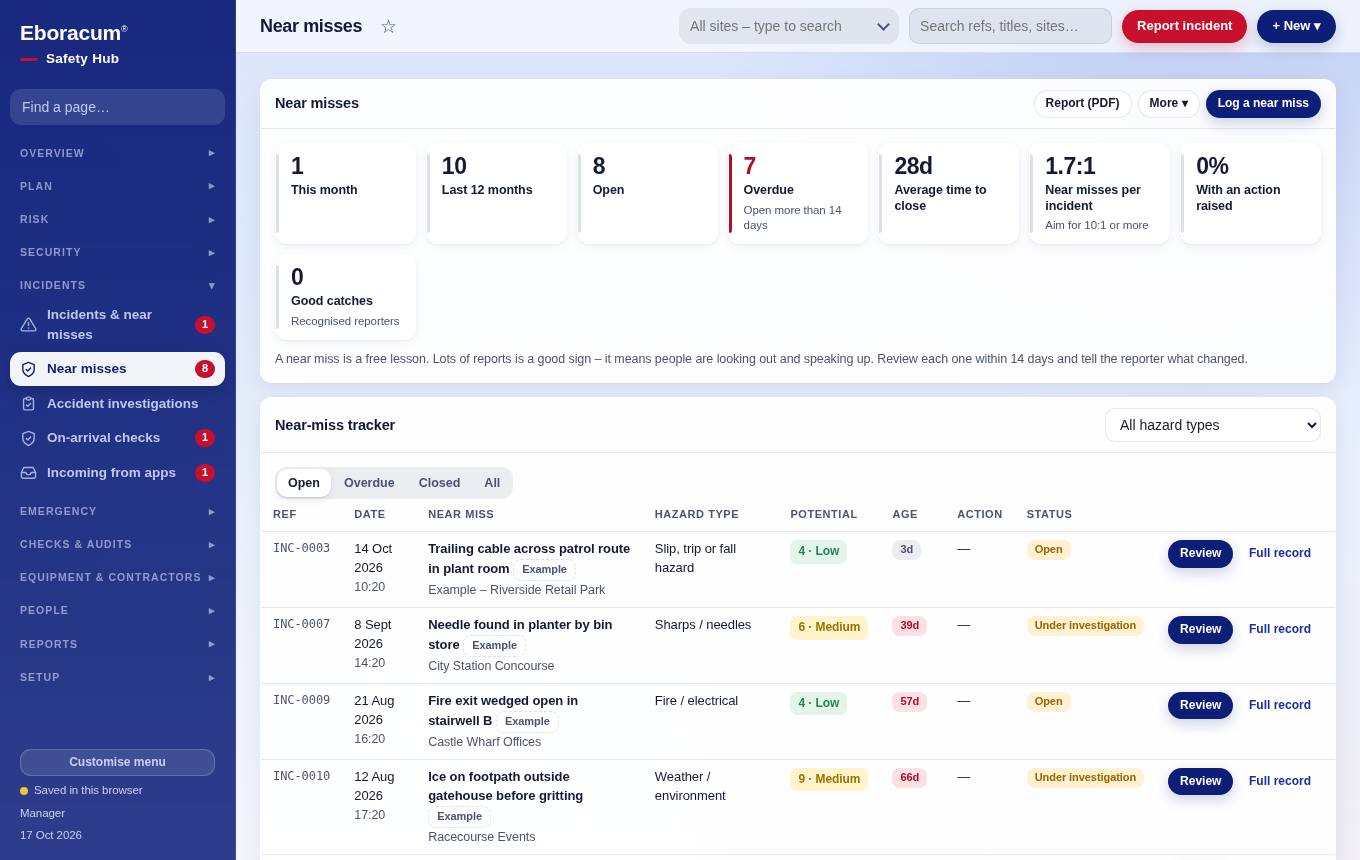
Task: Expand the Plan menu section
Action: (117, 186)
